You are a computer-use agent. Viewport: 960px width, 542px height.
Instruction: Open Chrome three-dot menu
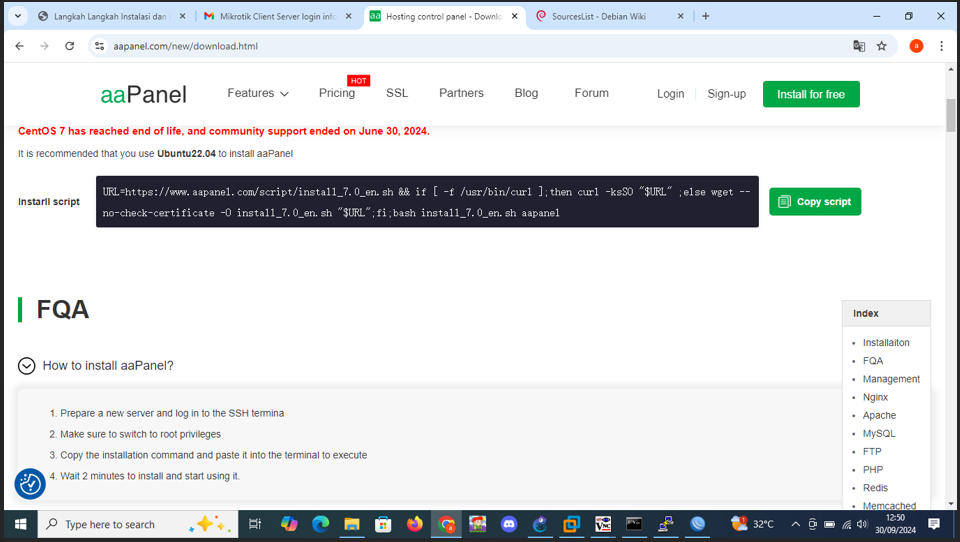click(x=942, y=46)
